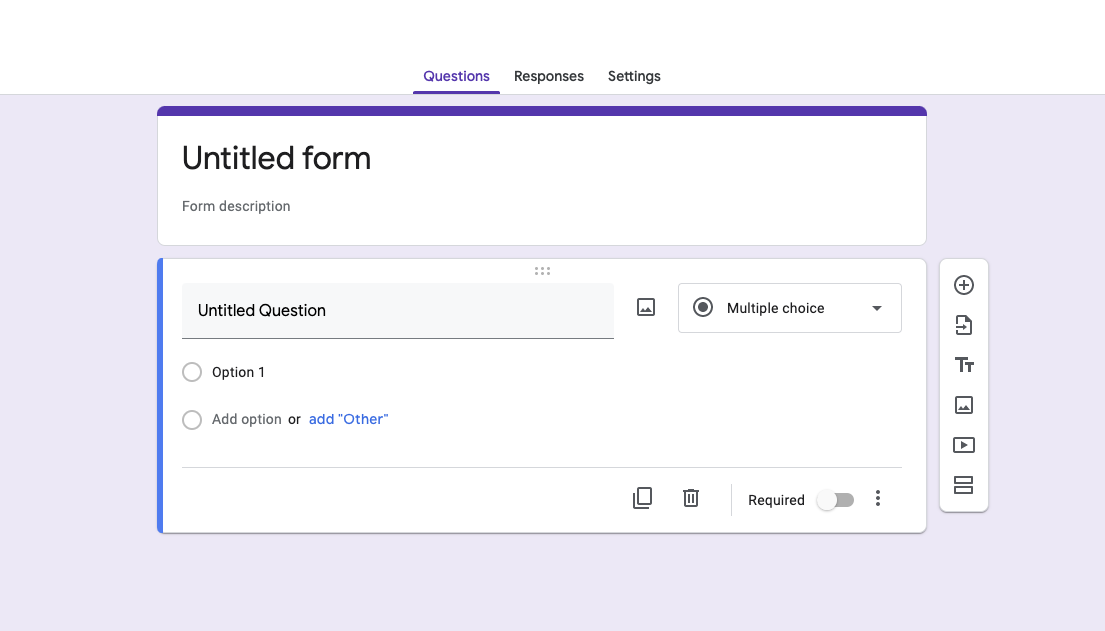1105x631 pixels.
Task: Click the Add image icon in sidebar
Action: pos(964,405)
